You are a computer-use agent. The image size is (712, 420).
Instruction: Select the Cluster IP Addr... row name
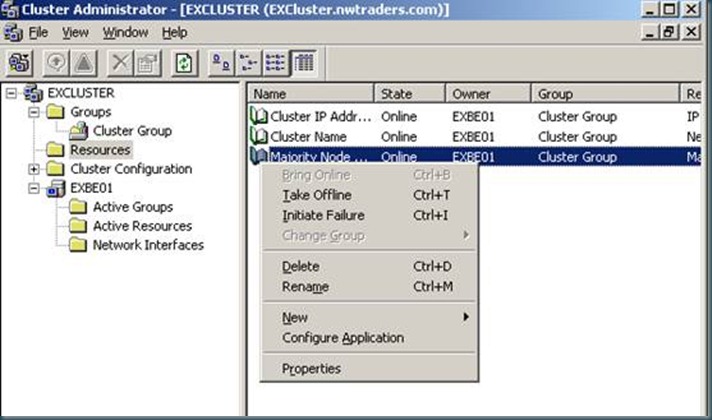321,116
